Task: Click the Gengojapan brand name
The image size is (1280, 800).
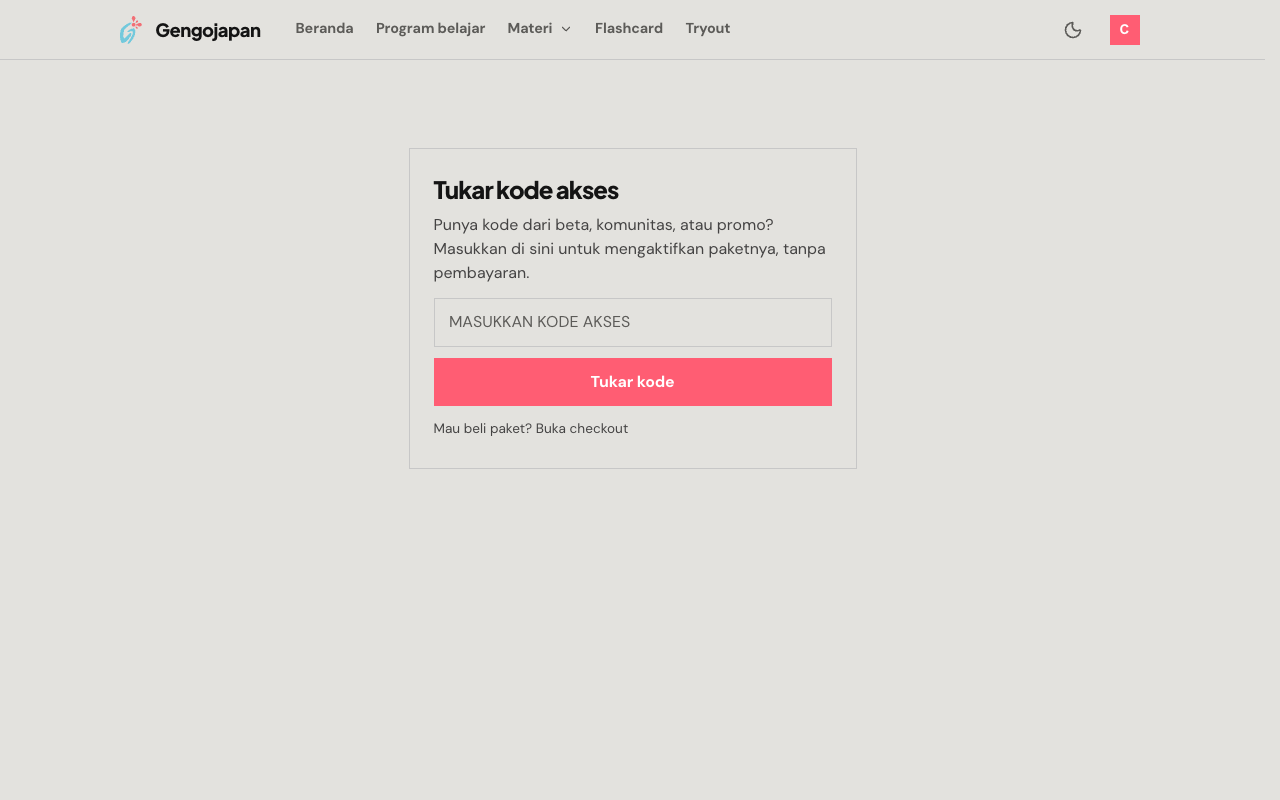Action: click(x=208, y=31)
